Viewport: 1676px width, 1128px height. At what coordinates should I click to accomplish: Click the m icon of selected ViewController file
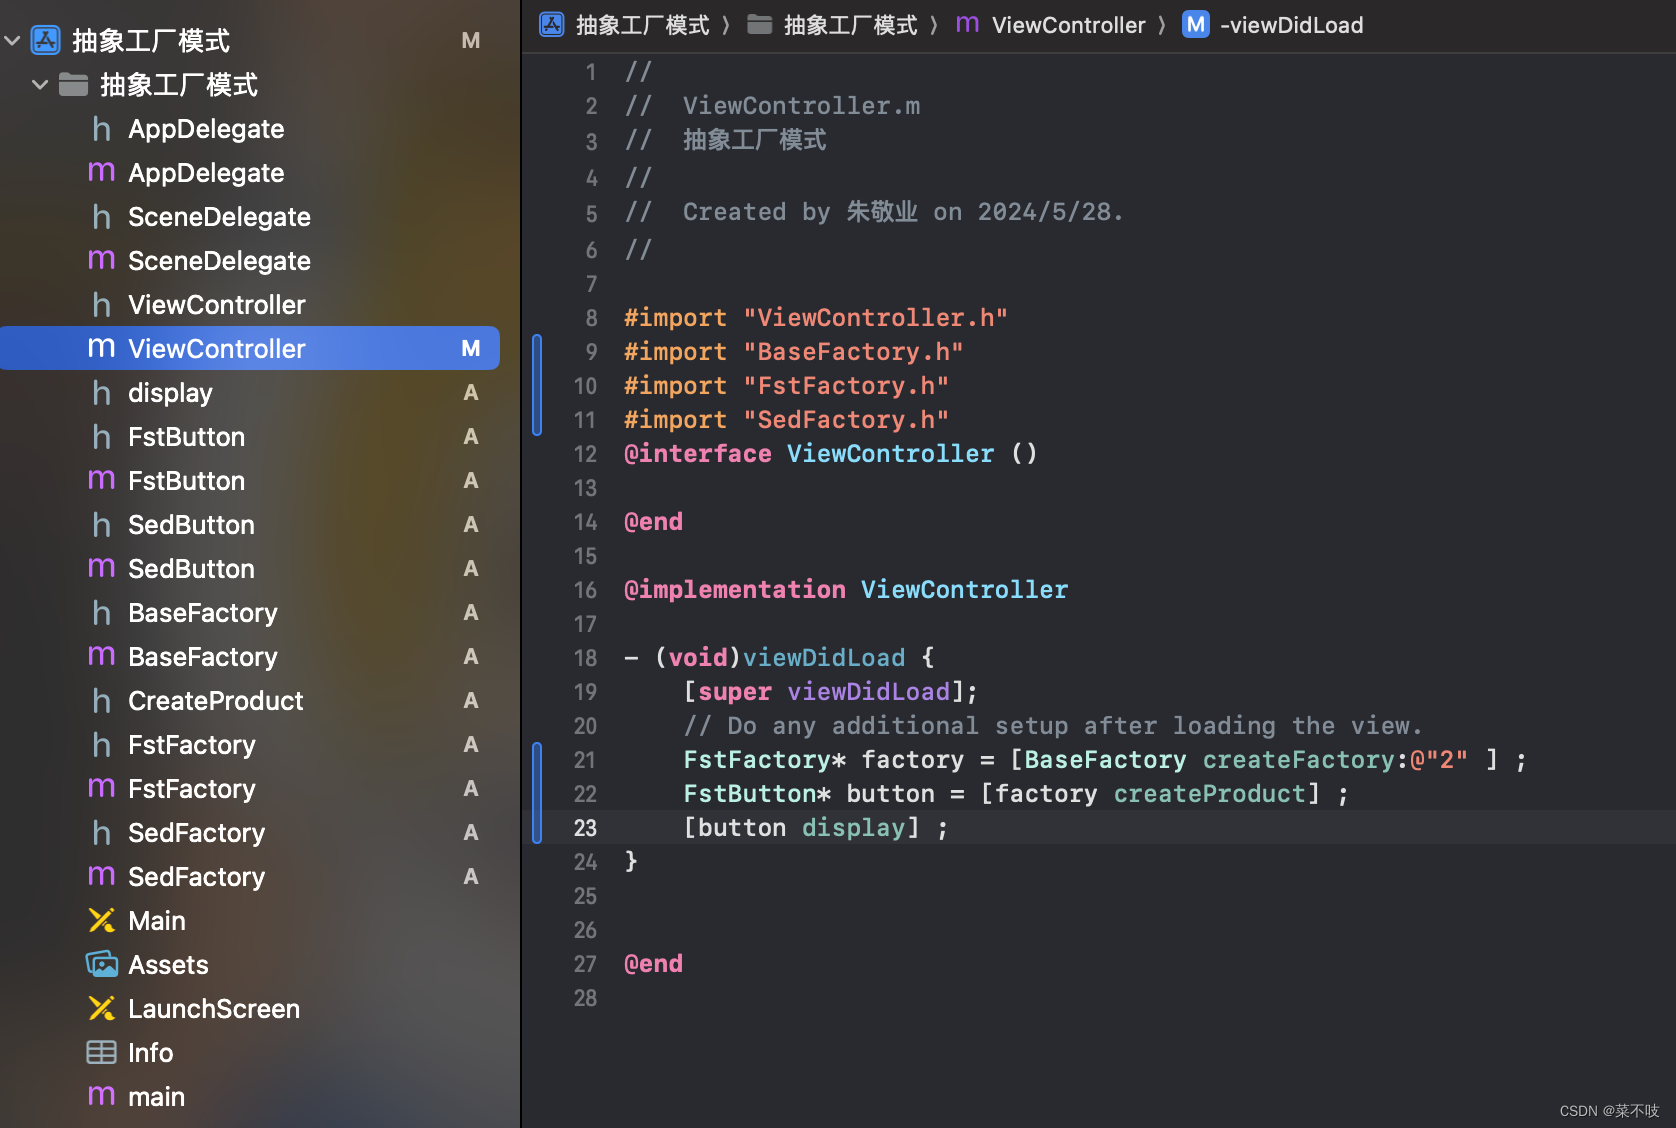coord(101,349)
